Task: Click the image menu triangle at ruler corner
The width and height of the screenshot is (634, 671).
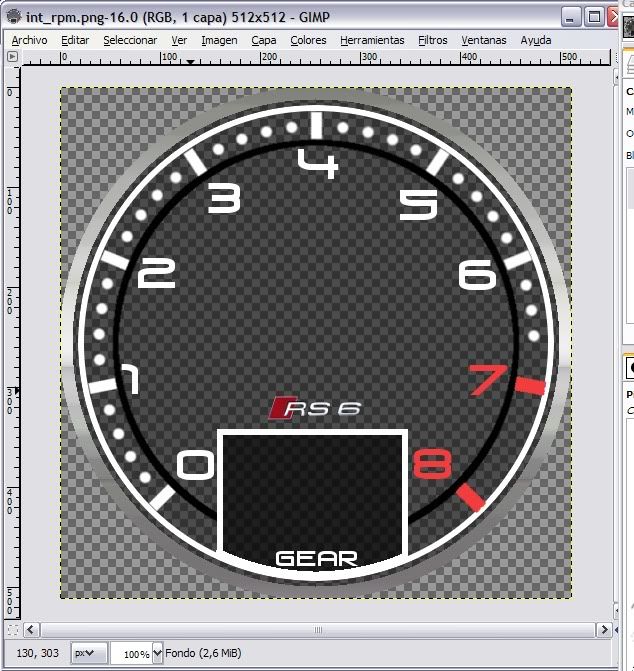Action: tap(12, 57)
